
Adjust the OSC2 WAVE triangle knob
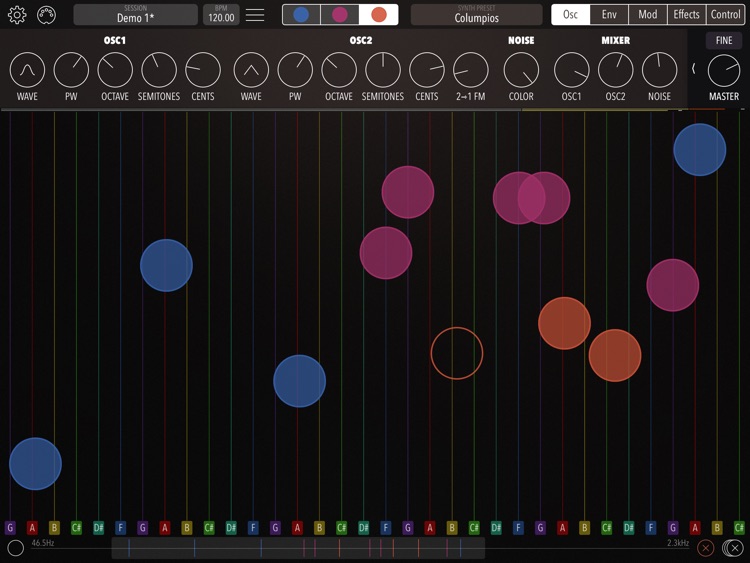(251, 70)
